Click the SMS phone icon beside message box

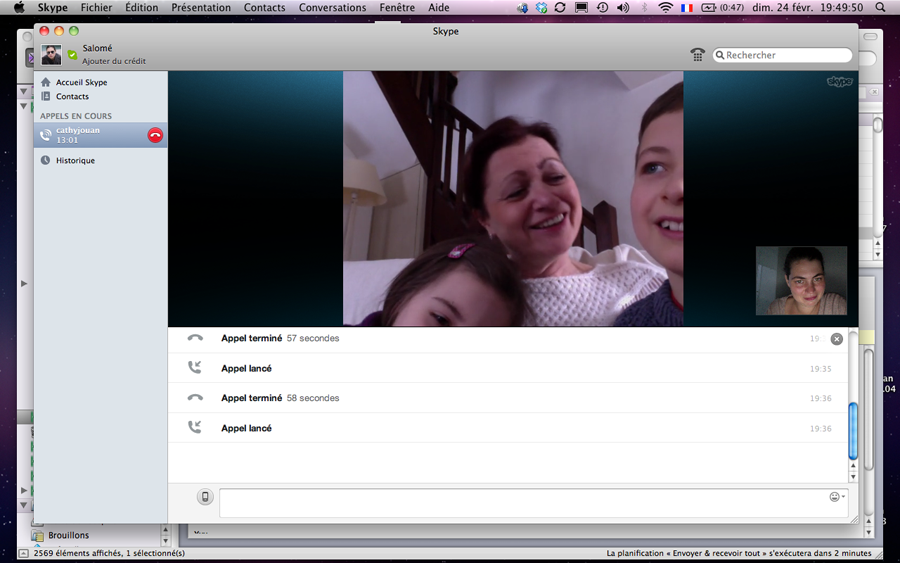click(205, 496)
